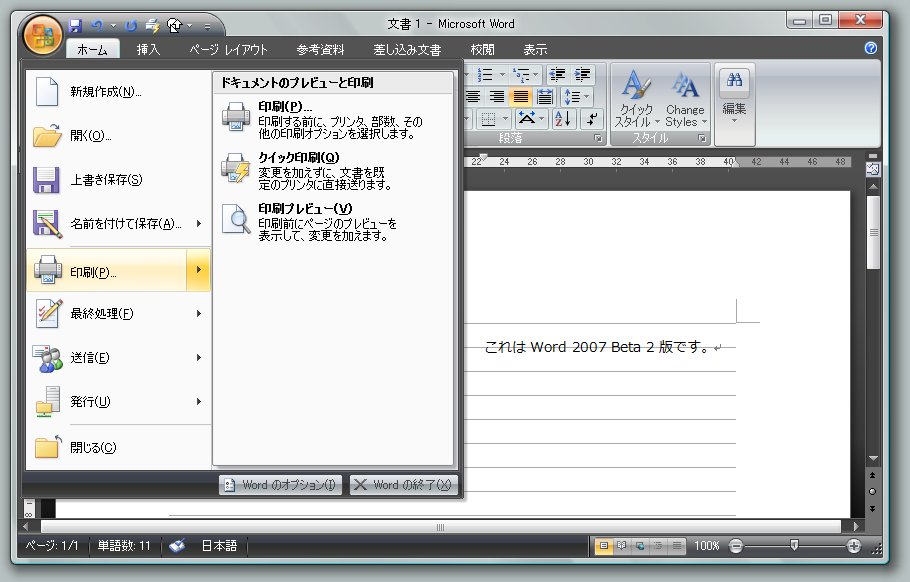Open the Undo history dropdown arrow

pyautogui.click(x=113, y=26)
